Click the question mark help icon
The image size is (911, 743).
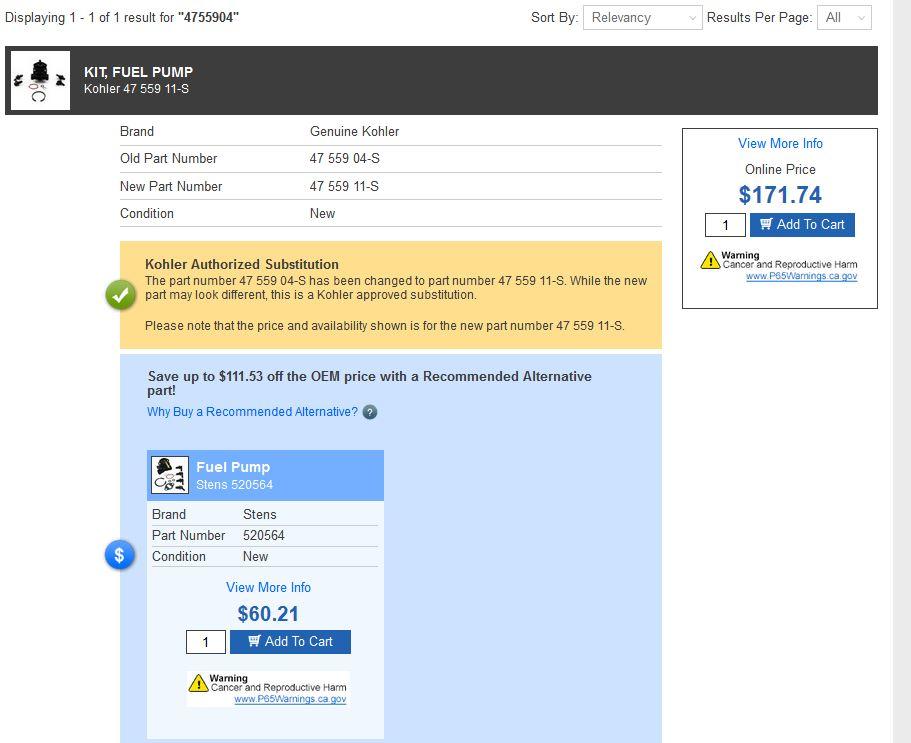coord(370,412)
